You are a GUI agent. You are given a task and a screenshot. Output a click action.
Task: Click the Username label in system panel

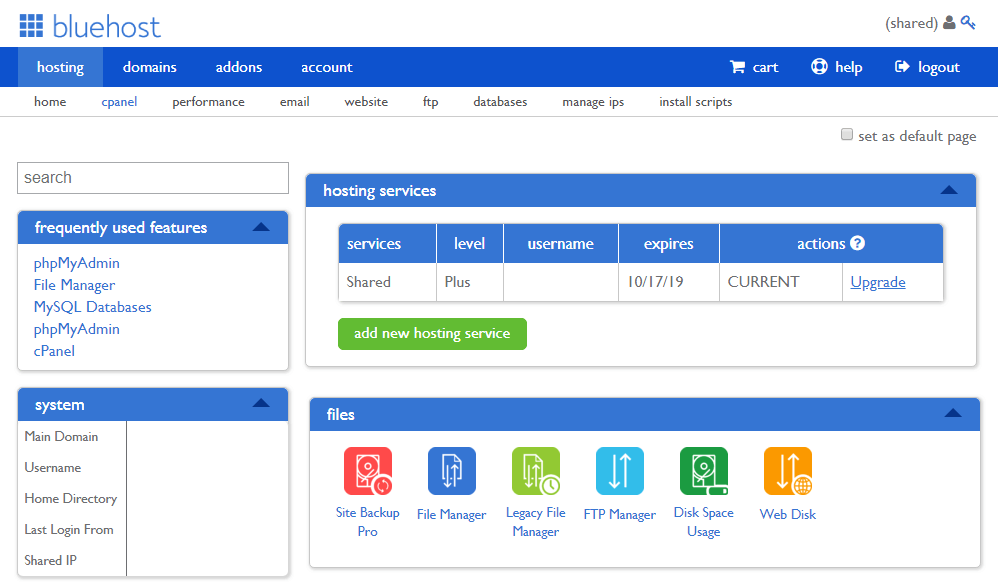pos(53,468)
